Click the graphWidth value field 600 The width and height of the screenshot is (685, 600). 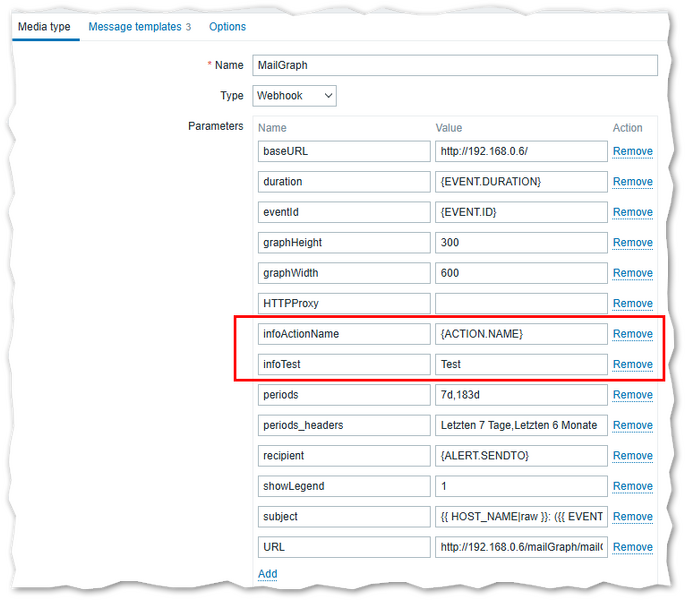(521, 273)
